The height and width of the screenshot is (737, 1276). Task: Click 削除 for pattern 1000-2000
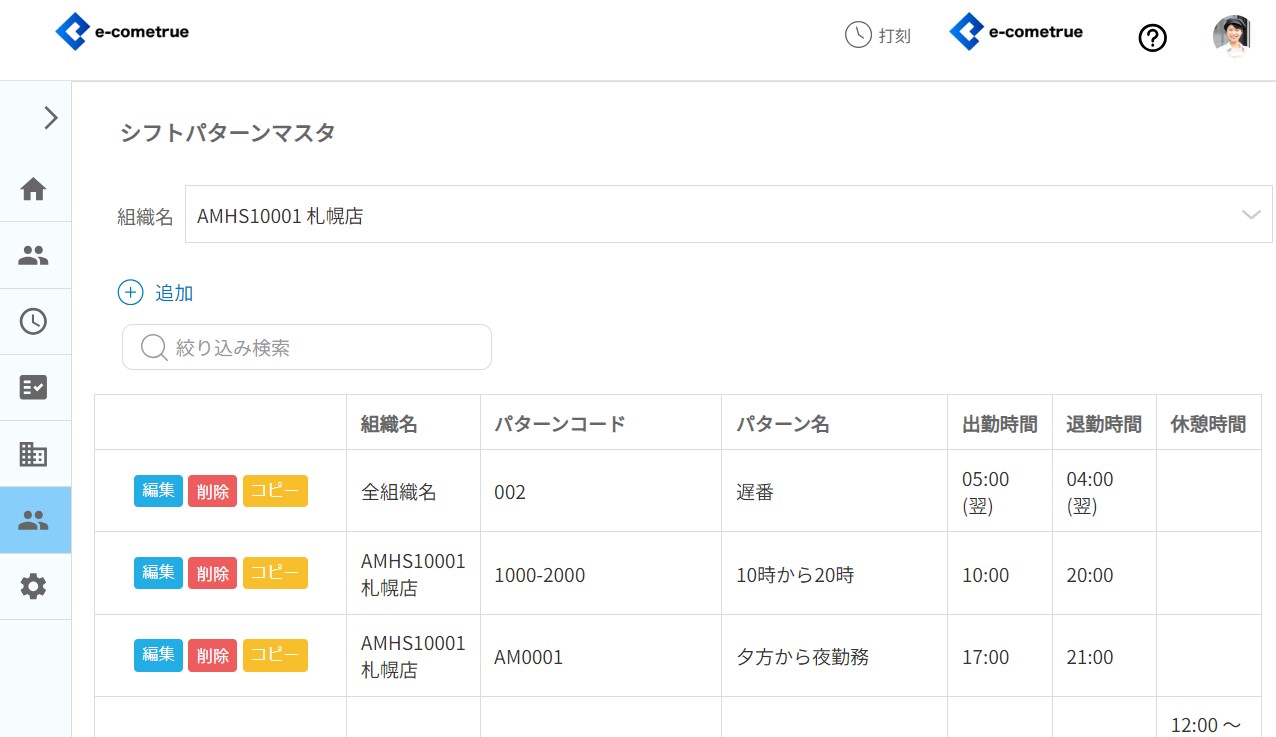[x=212, y=573]
